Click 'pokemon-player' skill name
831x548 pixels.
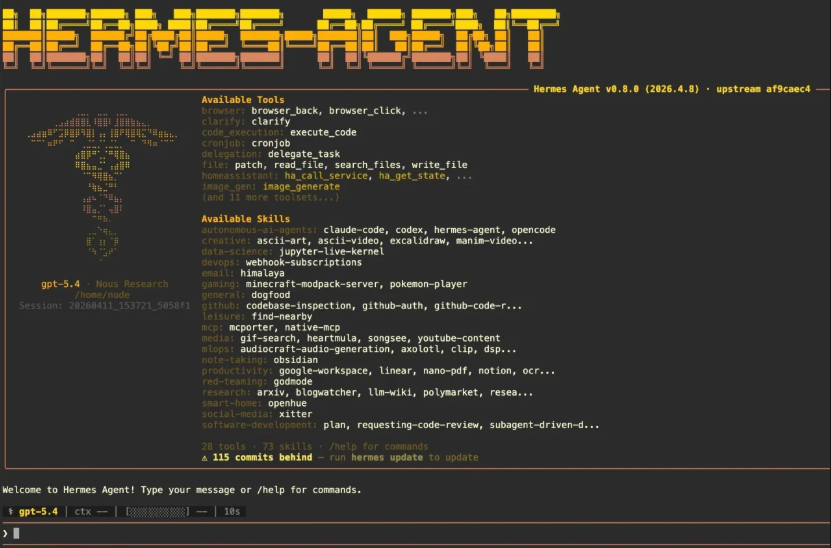coord(428,284)
